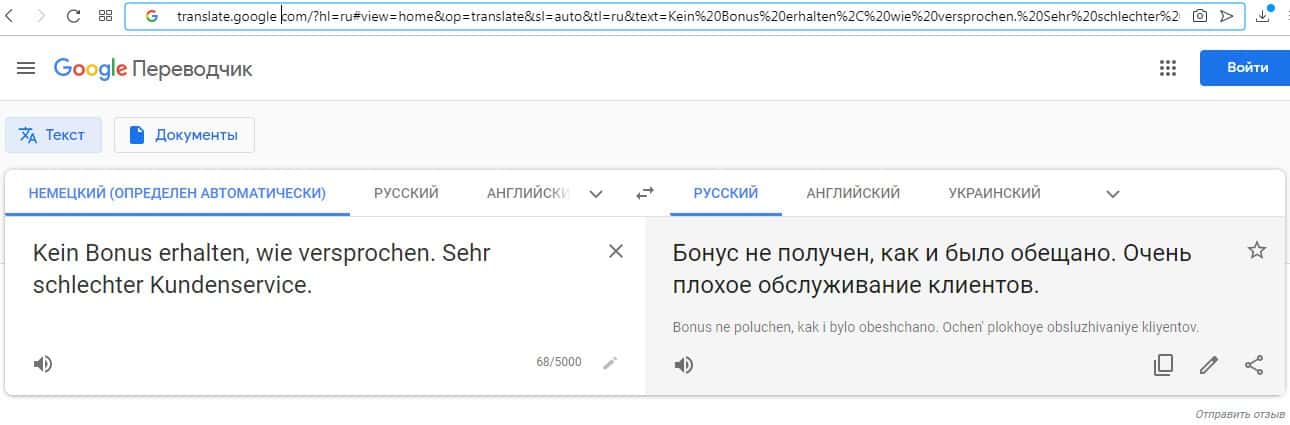Select auto-detected German source tab

(177, 193)
